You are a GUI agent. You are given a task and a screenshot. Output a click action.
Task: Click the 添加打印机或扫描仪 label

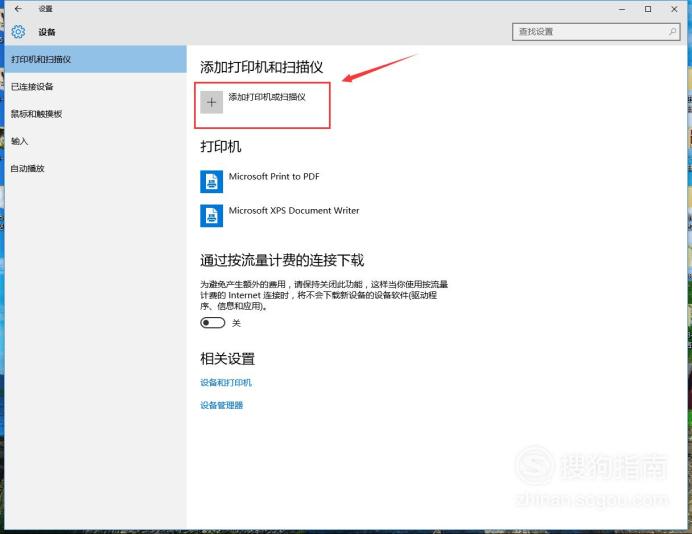(x=267, y=97)
